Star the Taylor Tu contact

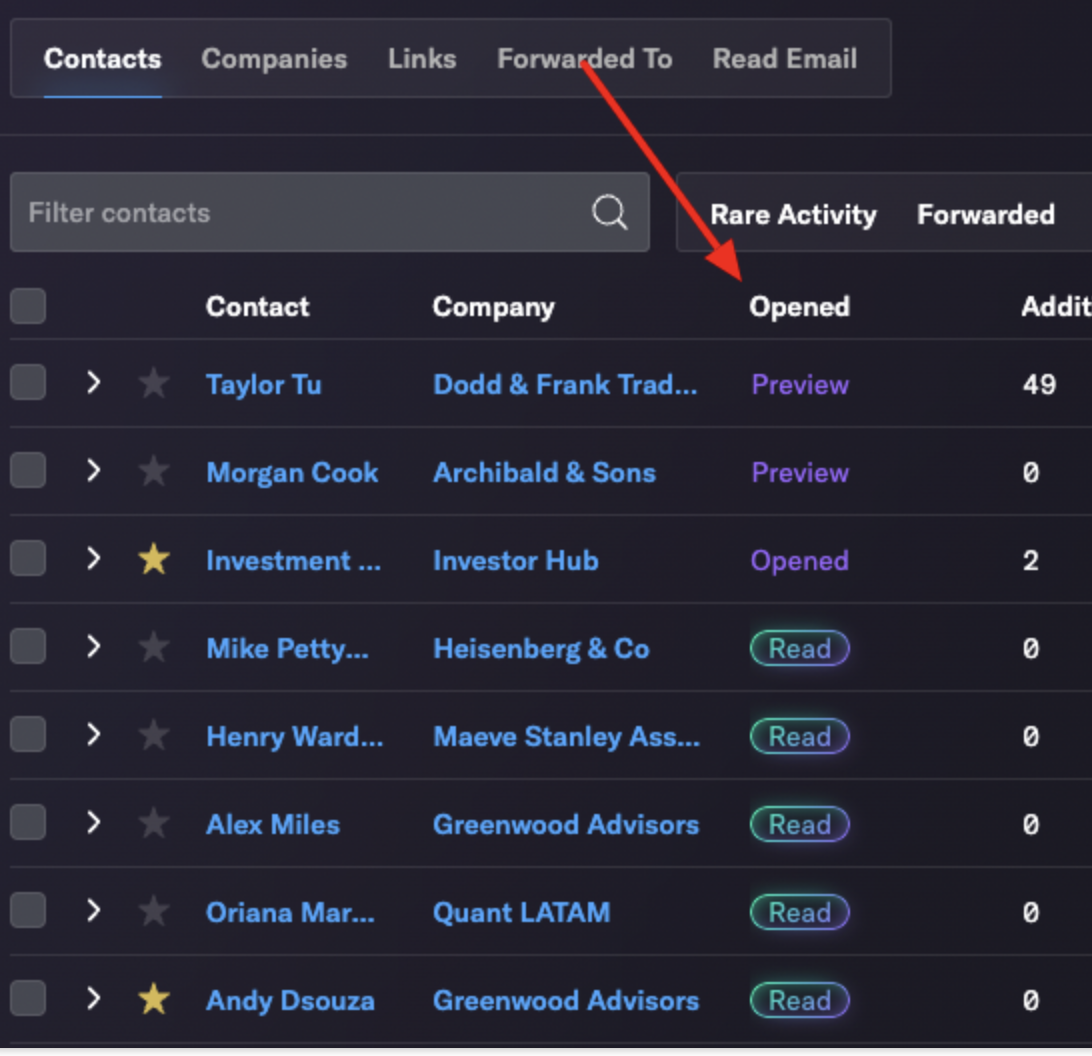click(154, 383)
